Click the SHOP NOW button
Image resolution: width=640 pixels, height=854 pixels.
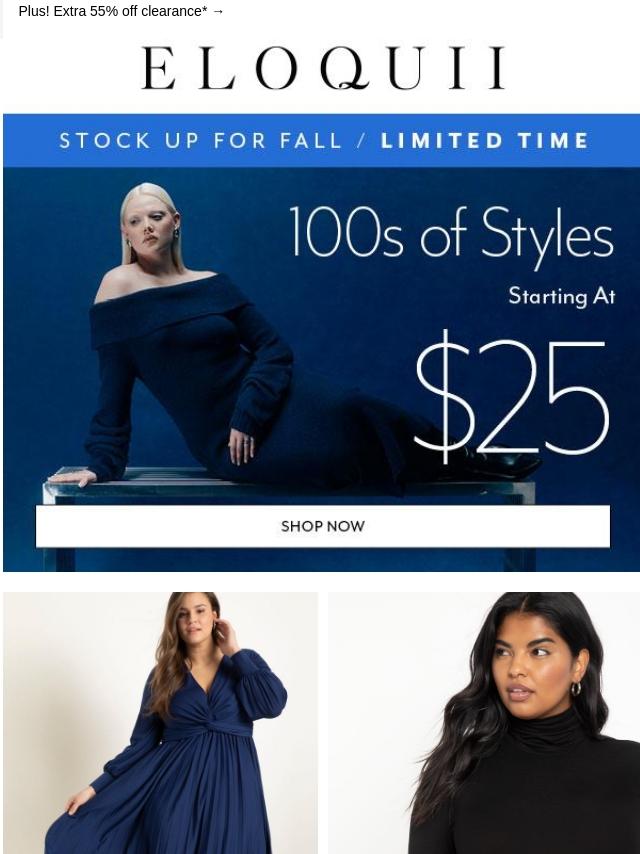pyautogui.click(x=322, y=526)
